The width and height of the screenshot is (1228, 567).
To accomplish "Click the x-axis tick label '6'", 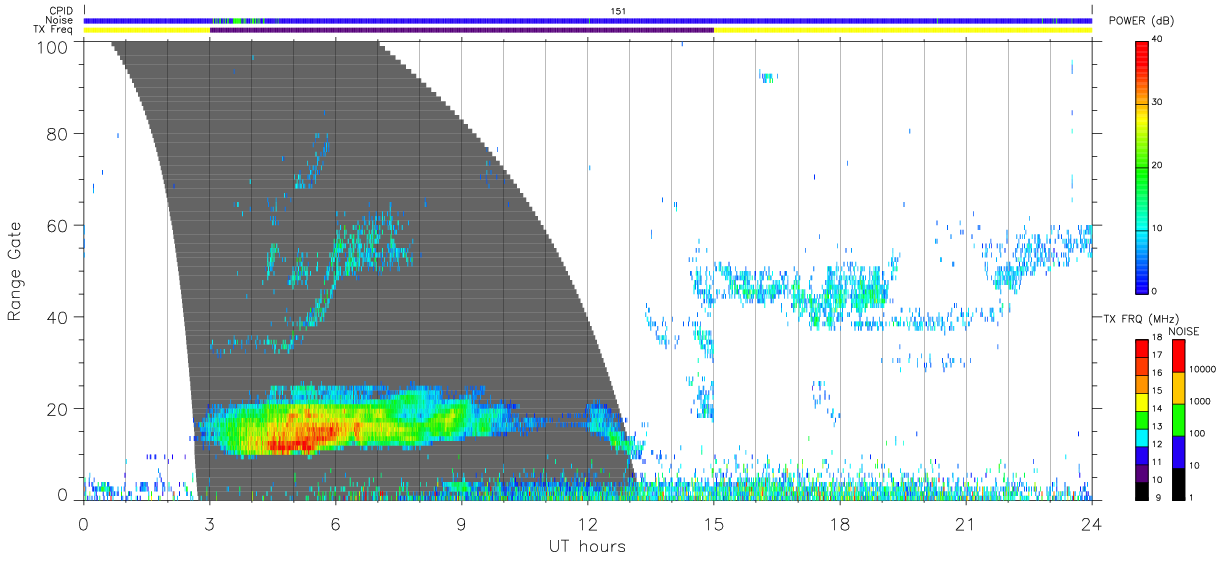I will click(x=335, y=524).
